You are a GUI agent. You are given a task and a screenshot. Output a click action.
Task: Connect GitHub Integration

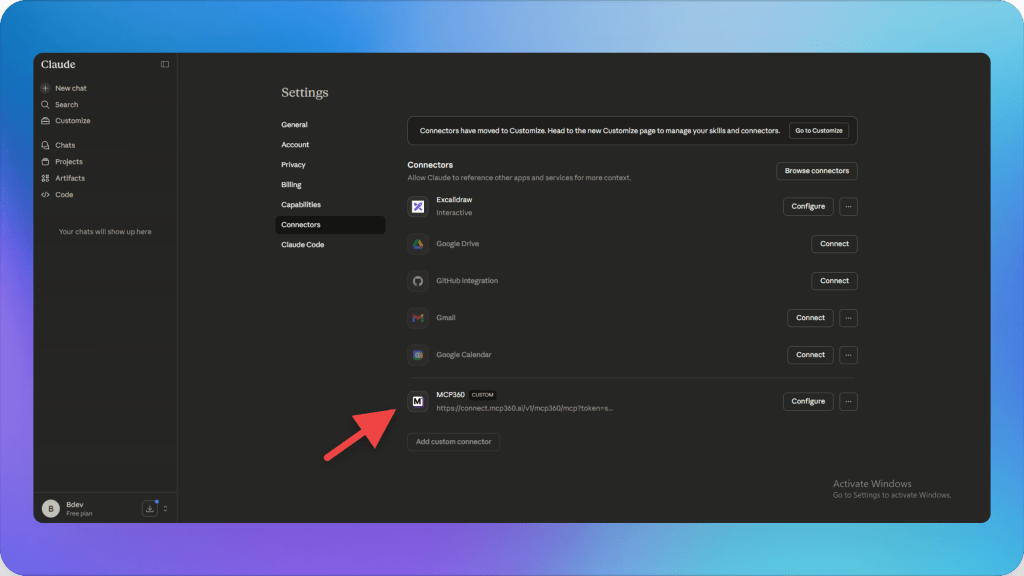pos(834,281)
